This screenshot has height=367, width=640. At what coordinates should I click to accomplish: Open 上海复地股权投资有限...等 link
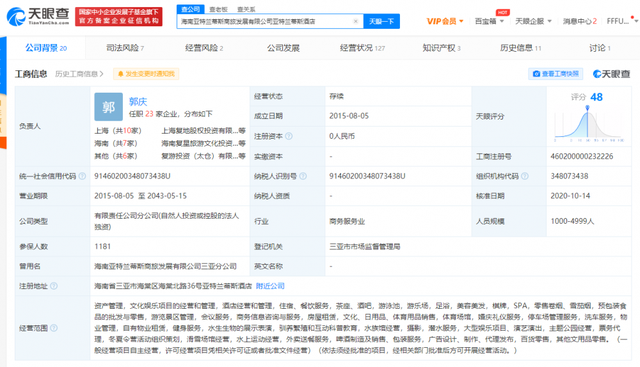pyautogui.click(x=203, y=131)
